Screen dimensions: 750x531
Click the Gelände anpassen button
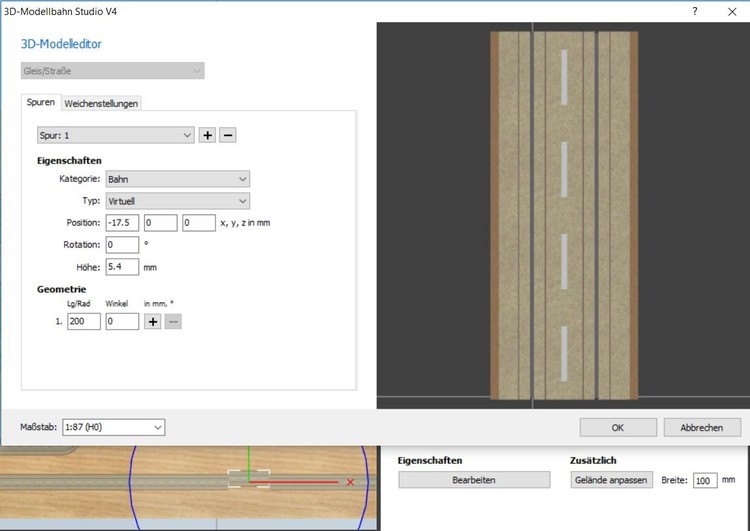[x=611, y=480]
